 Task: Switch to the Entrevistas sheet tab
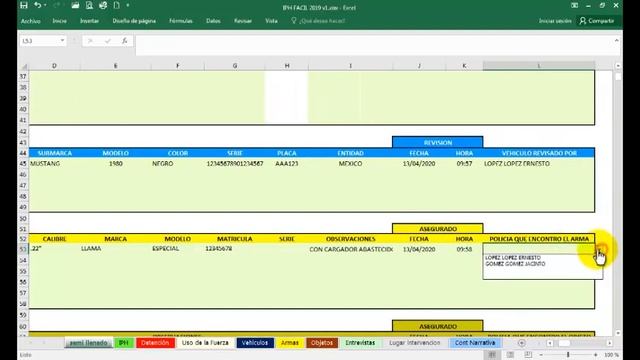coord(360,343)
